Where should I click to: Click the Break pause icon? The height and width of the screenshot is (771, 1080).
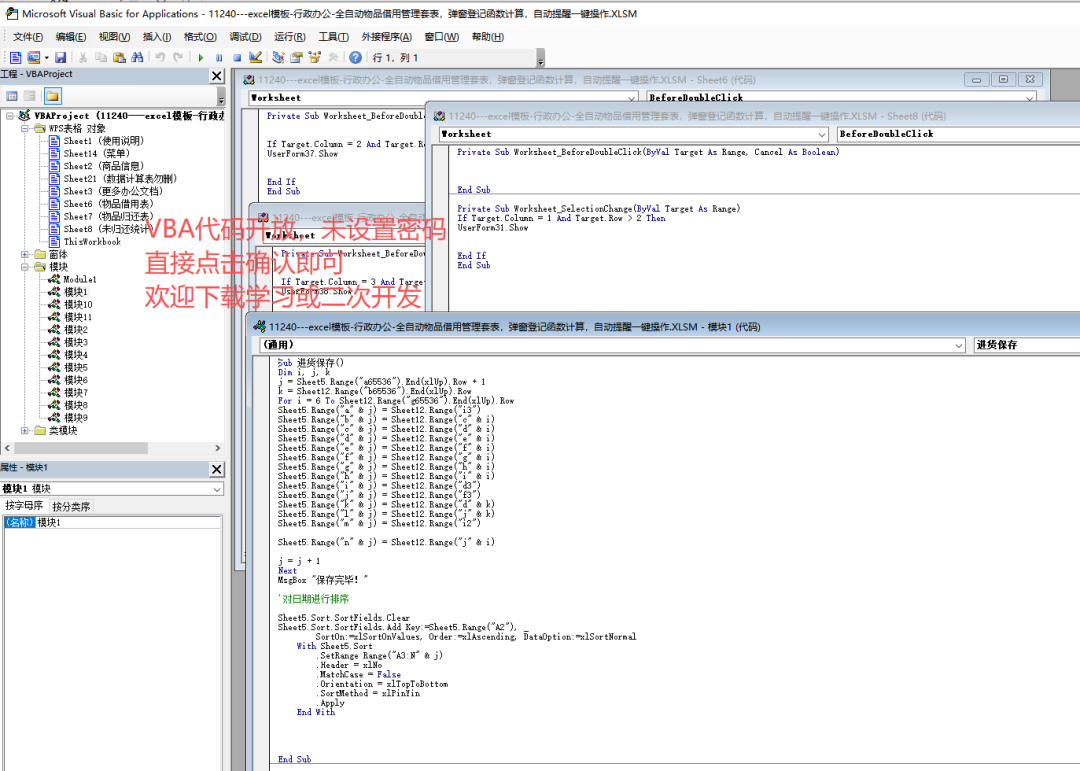[219, 58]
